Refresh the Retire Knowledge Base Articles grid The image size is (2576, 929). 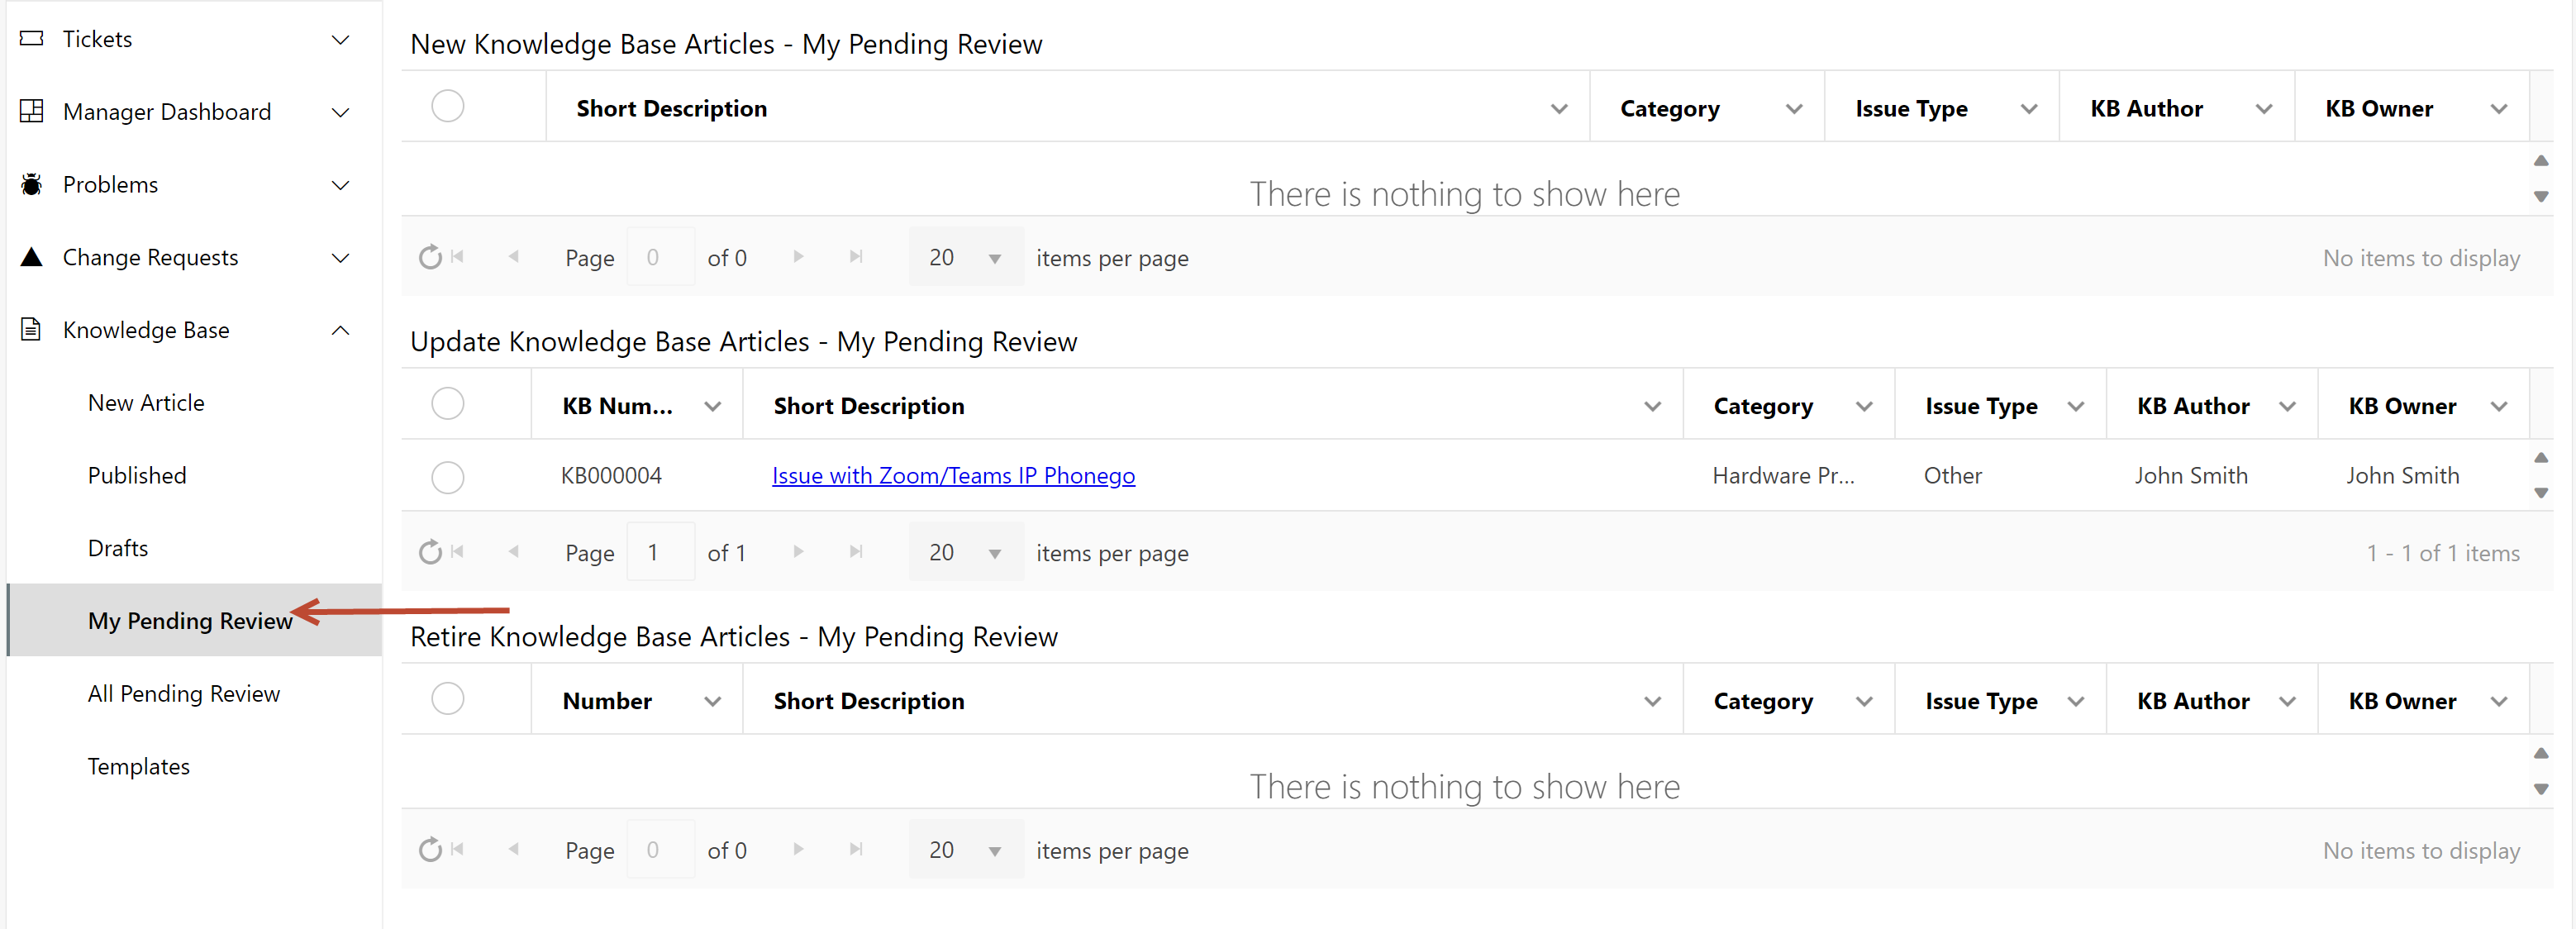tap(430, 849)
